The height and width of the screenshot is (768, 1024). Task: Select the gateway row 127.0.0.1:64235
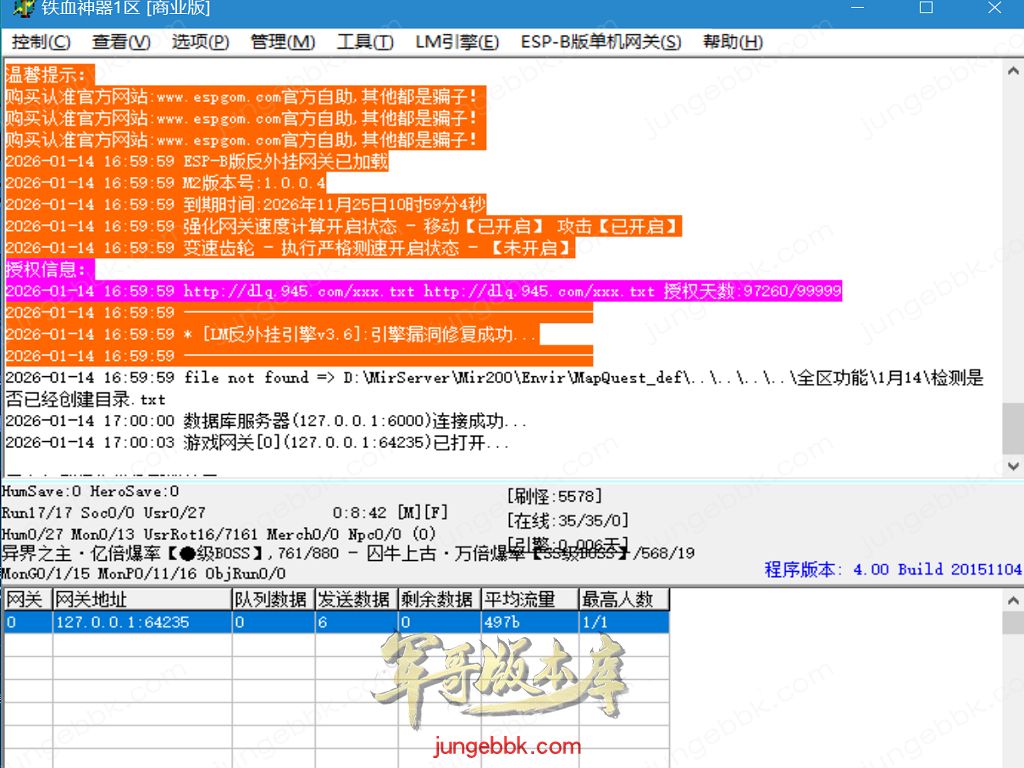[140, 622]
